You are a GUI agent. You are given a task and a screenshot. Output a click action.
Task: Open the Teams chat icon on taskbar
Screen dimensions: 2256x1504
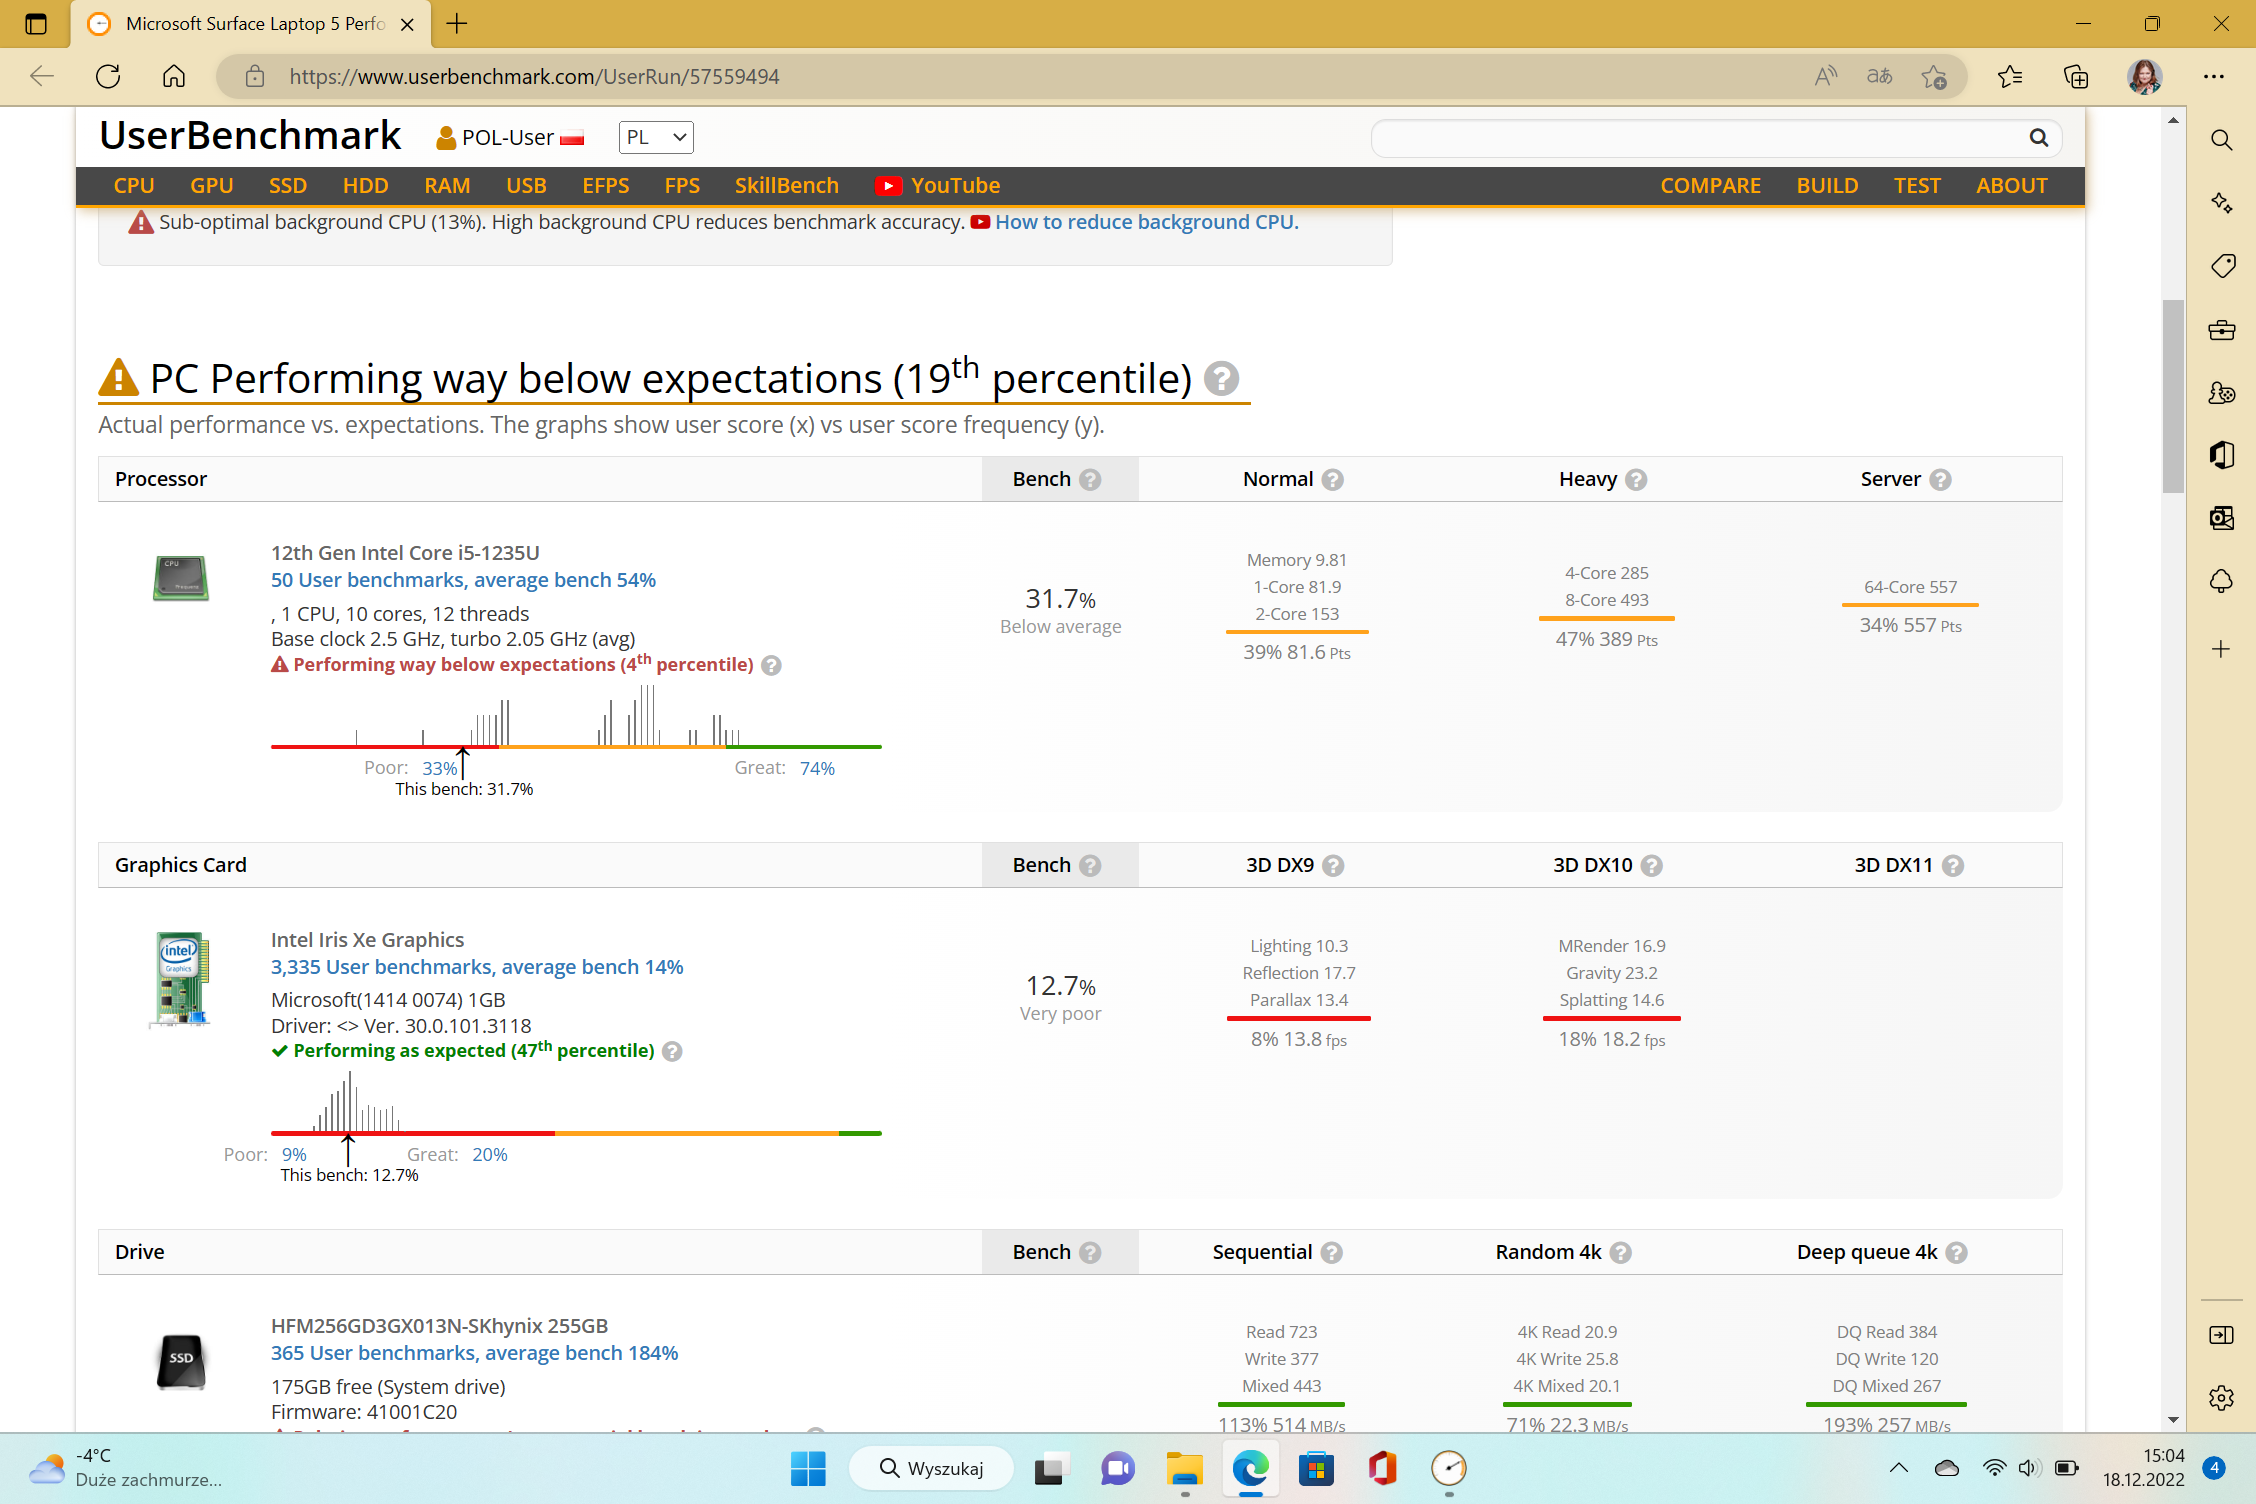click(1117, 1468)
